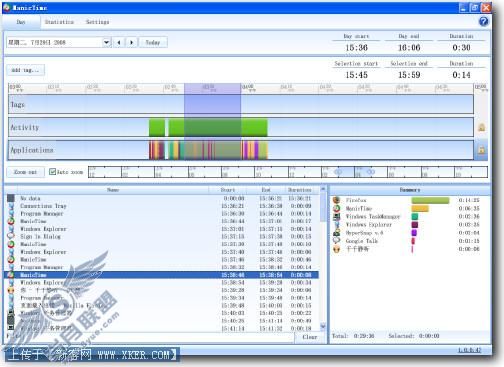Switch to the Statistics tab
This screenshot has width=504, height=367.
(x=59, y=22)
